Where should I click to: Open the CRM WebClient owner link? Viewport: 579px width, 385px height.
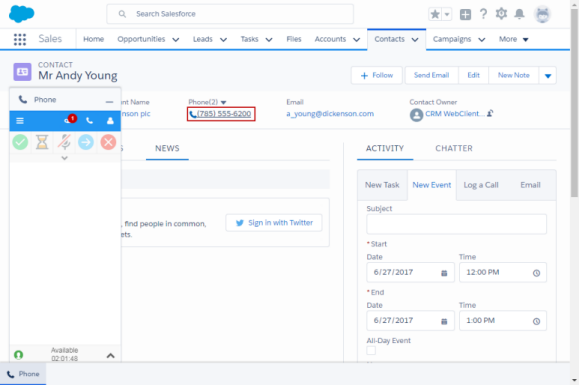454,114
